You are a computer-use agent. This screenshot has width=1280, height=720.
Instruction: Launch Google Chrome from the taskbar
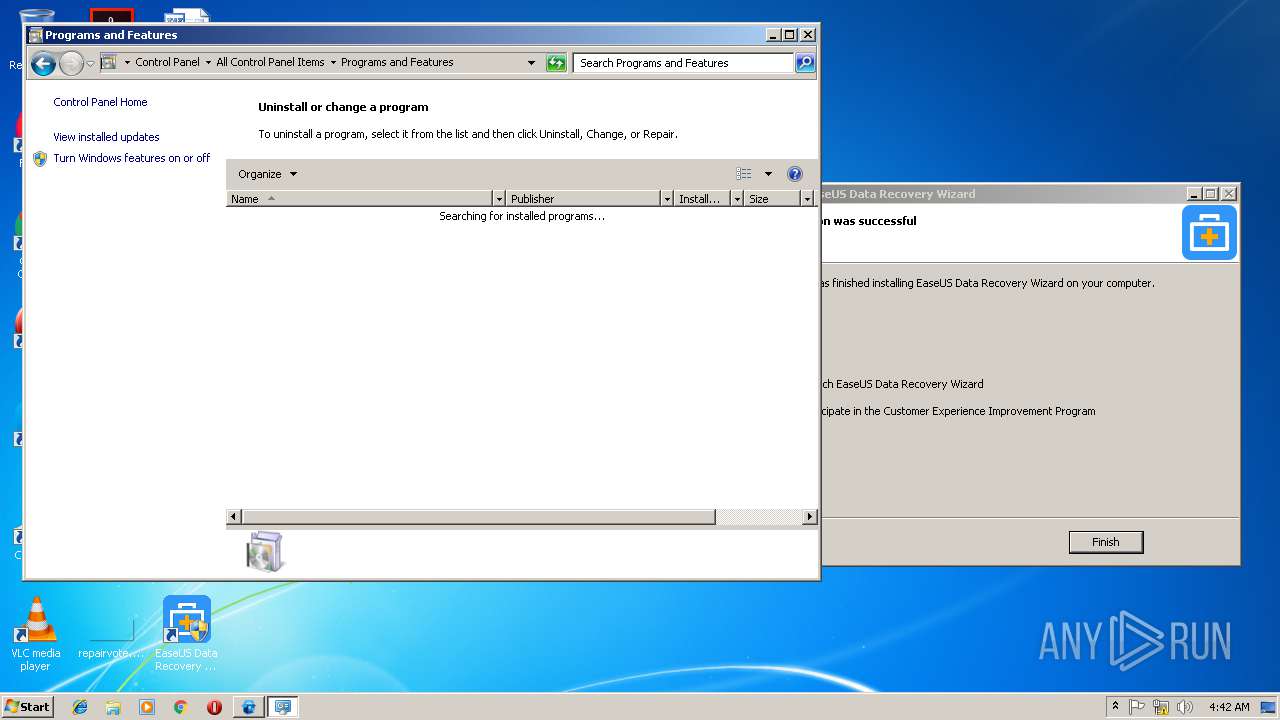(x=180, y=707)
